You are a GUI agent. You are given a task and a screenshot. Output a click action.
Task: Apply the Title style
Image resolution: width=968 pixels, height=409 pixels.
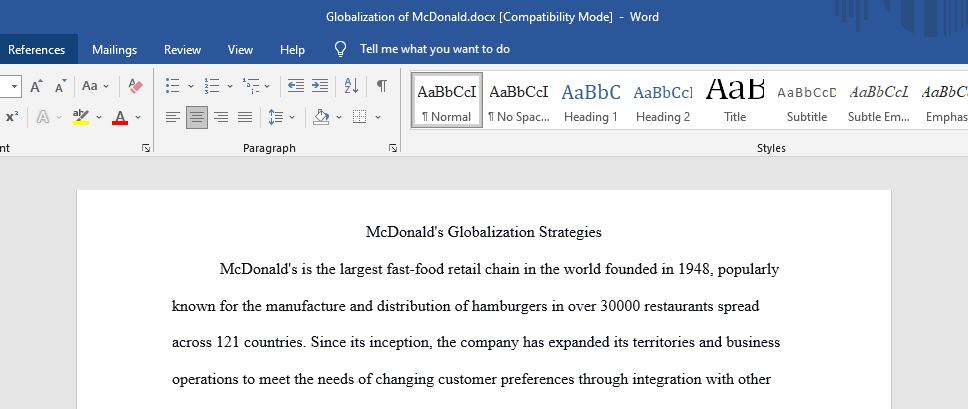(735, 100)
